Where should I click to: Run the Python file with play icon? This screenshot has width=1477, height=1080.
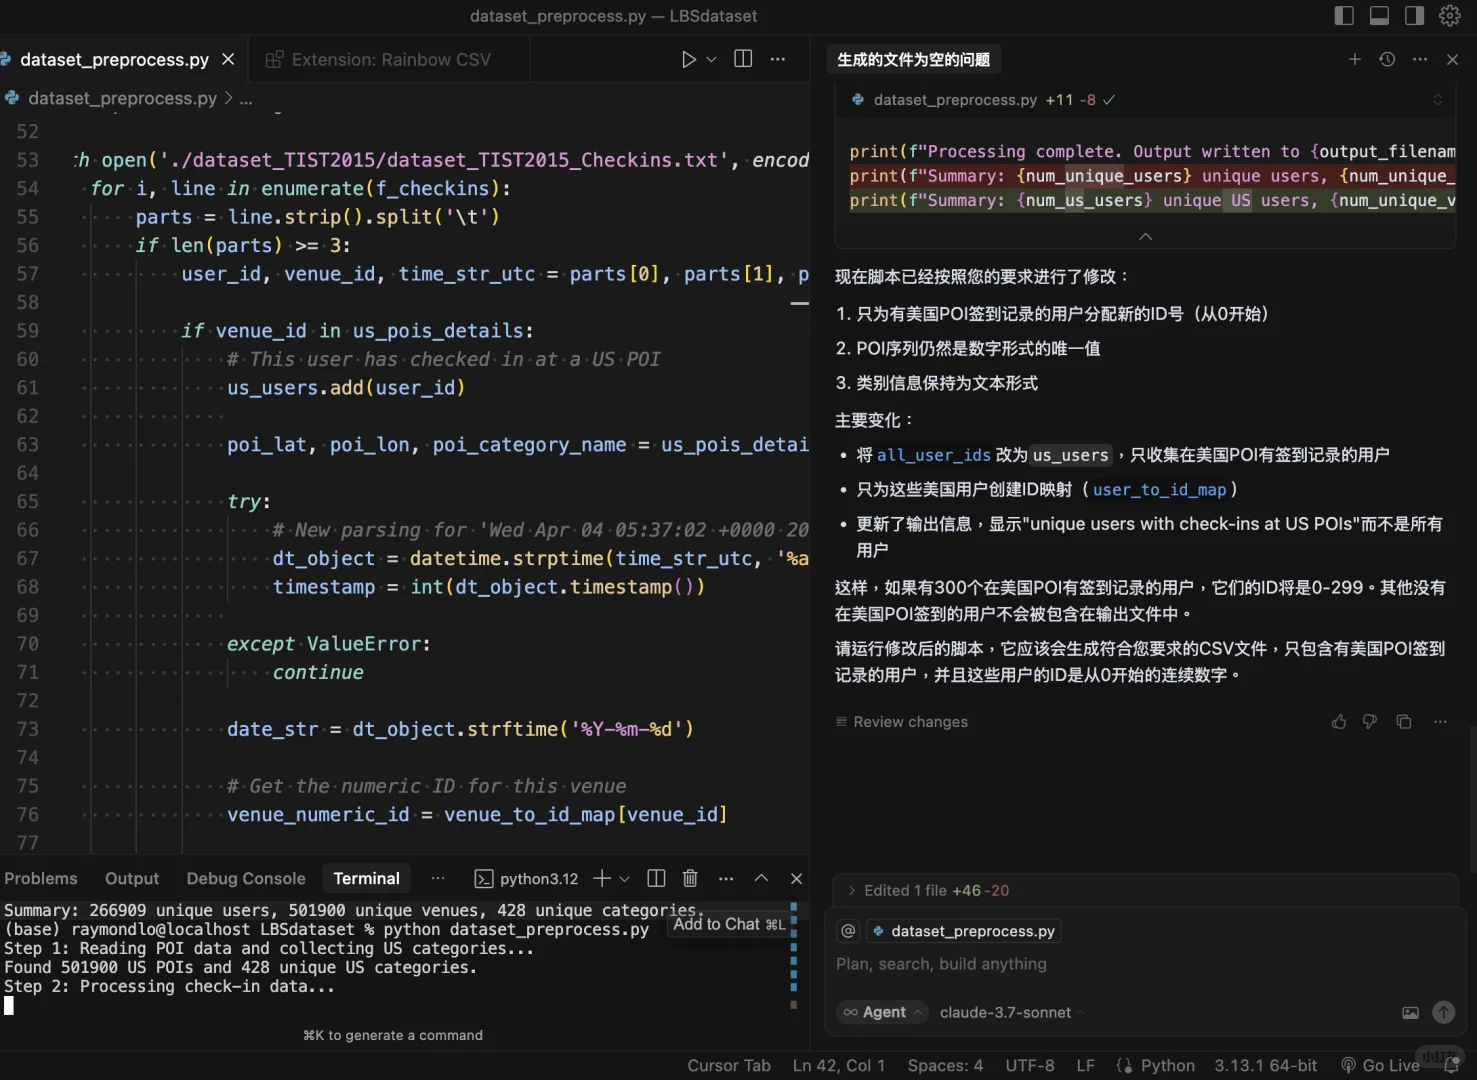pyautogui.click(x=689, y=60)
